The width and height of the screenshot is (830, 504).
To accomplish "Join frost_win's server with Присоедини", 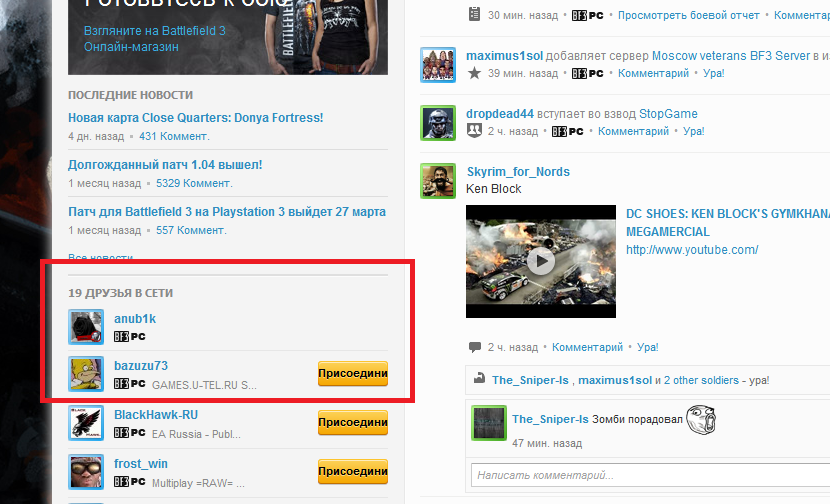I will (353, 471).
